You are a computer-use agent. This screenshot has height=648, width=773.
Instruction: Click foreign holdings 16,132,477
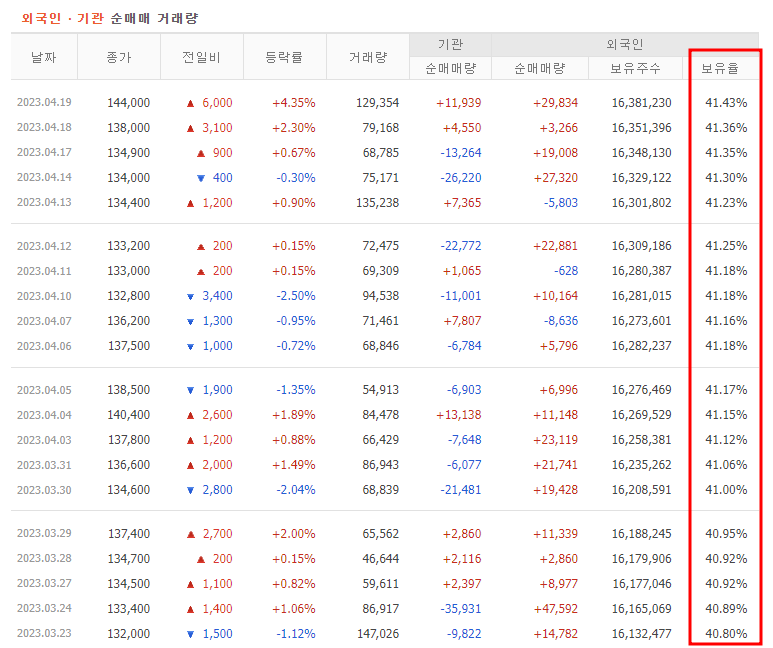pos(641,634)
